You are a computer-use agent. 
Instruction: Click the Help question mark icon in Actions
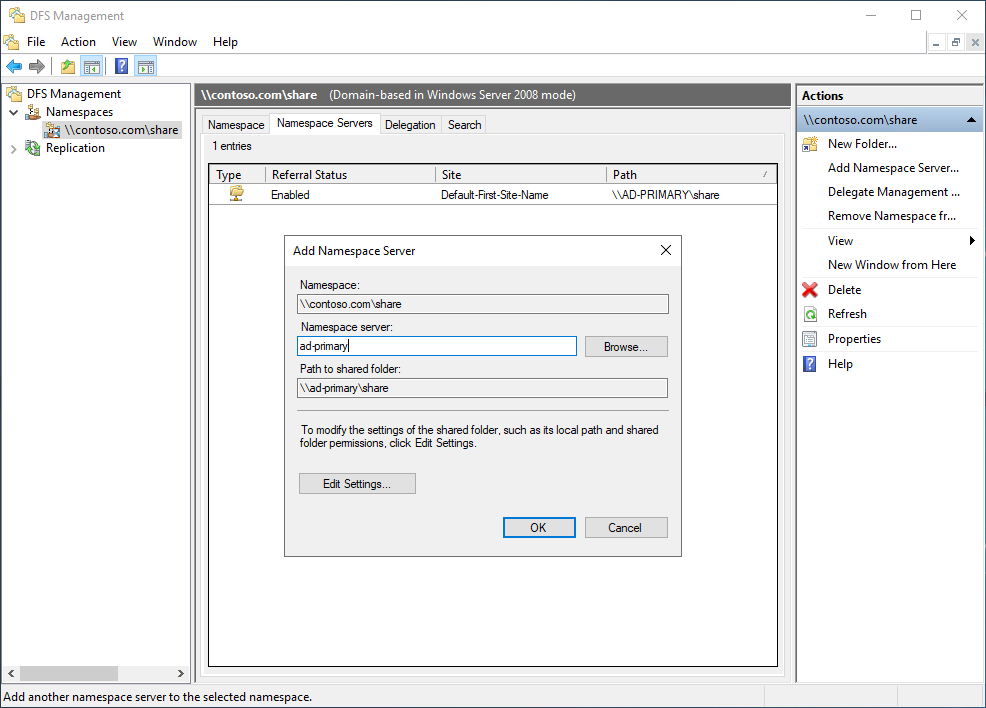(x=810, y=364)
